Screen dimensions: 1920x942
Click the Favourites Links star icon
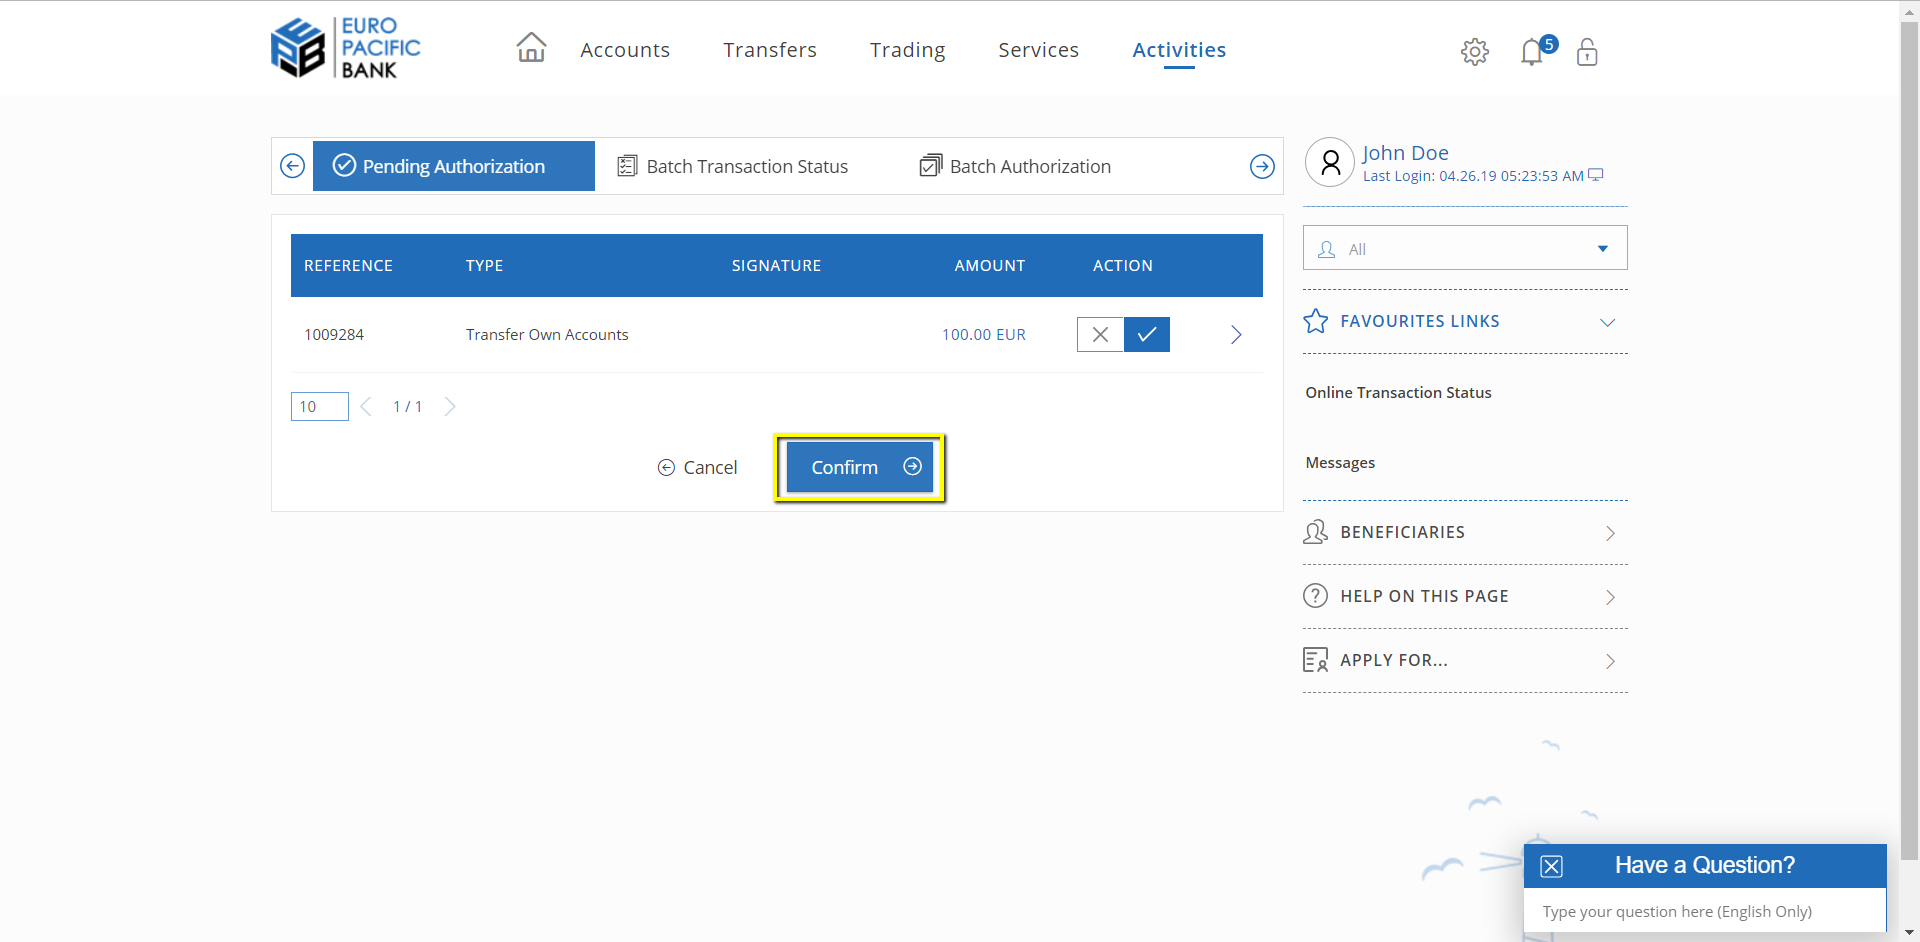click(x=1316, y=321)
